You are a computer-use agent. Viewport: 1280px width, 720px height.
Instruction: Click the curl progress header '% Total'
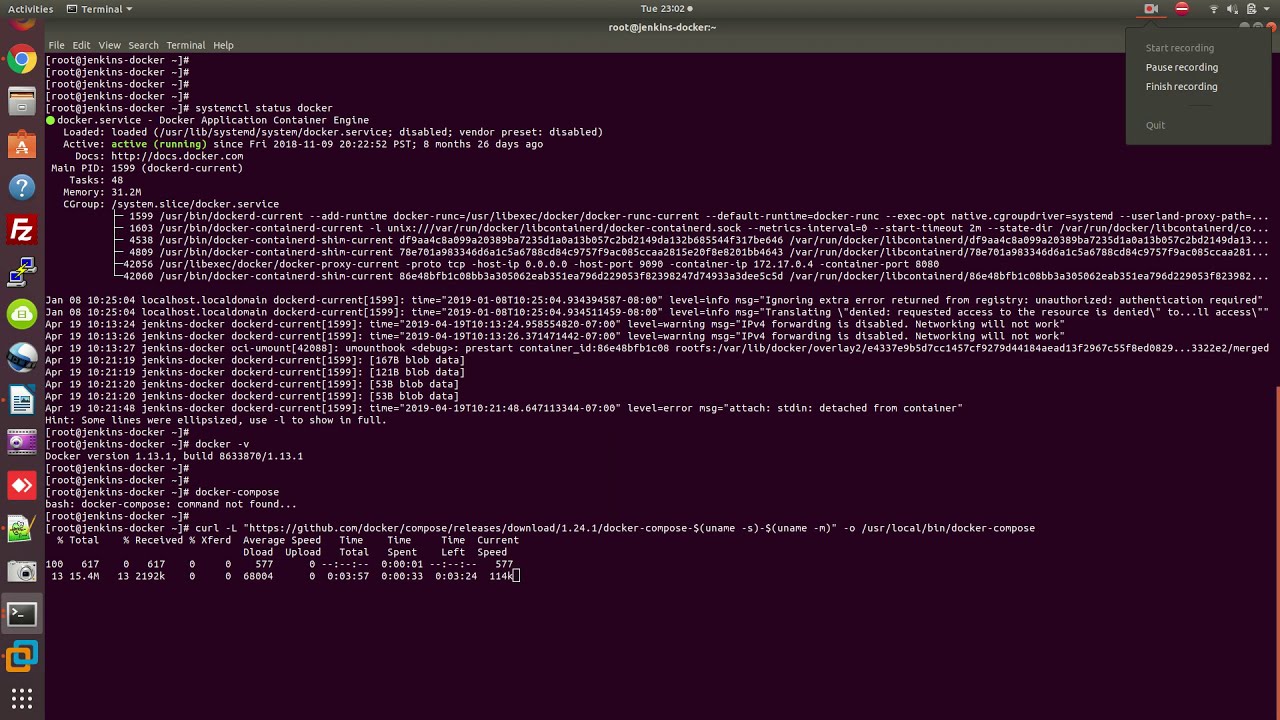pyautogui.click(x=78, y=540)
